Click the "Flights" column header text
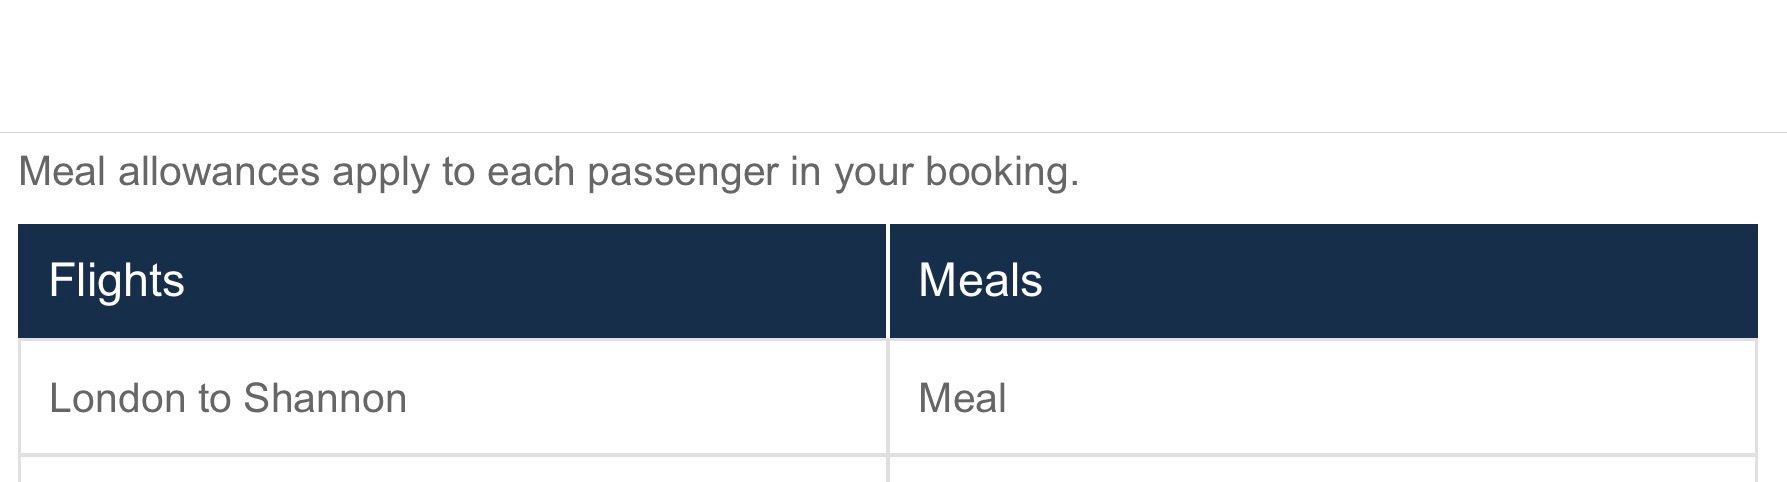Screen dimensions: 1787x482 (x=116, y=281)
